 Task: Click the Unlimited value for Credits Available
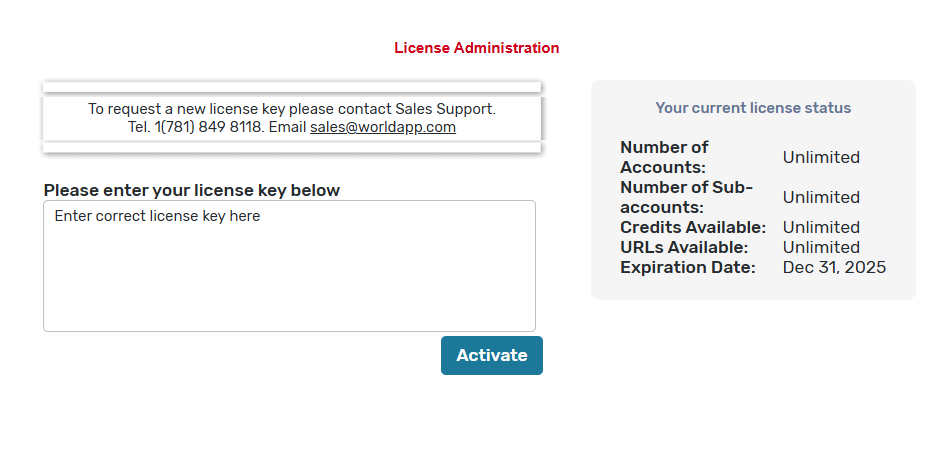tap(821, 227)
